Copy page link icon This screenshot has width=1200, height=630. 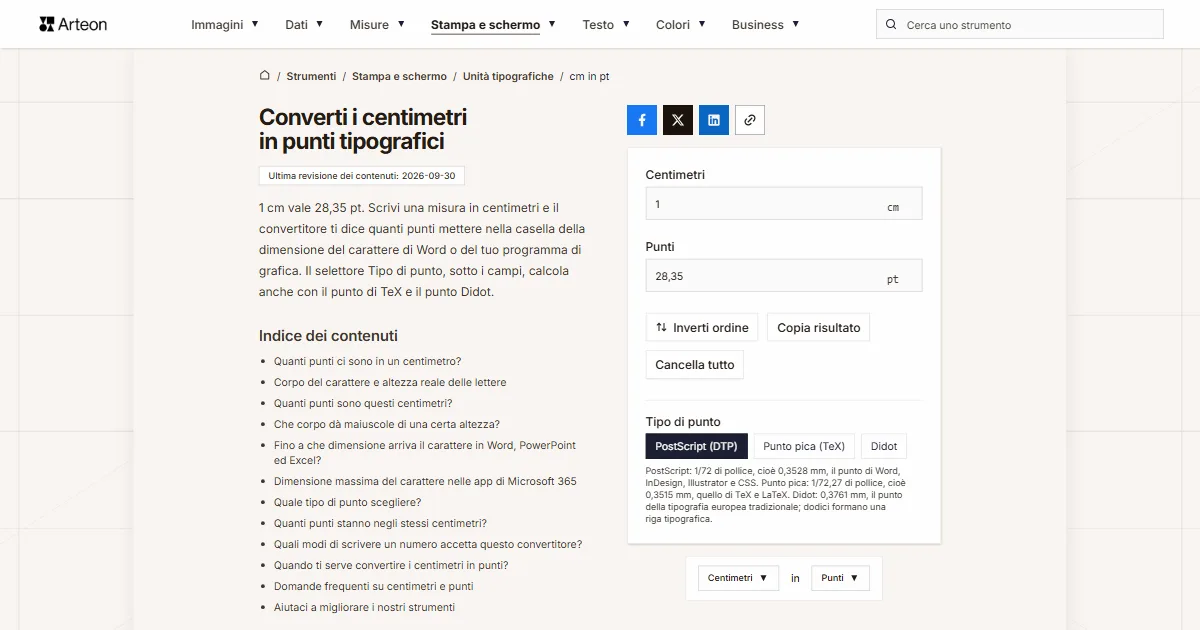click(x=750, y=120)
